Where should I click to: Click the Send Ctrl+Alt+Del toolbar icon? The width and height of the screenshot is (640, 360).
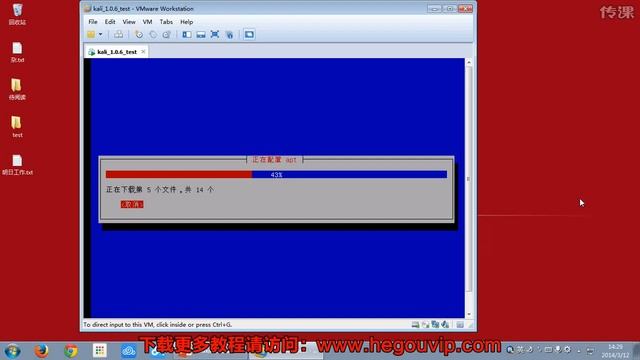(x=118, y=35)
